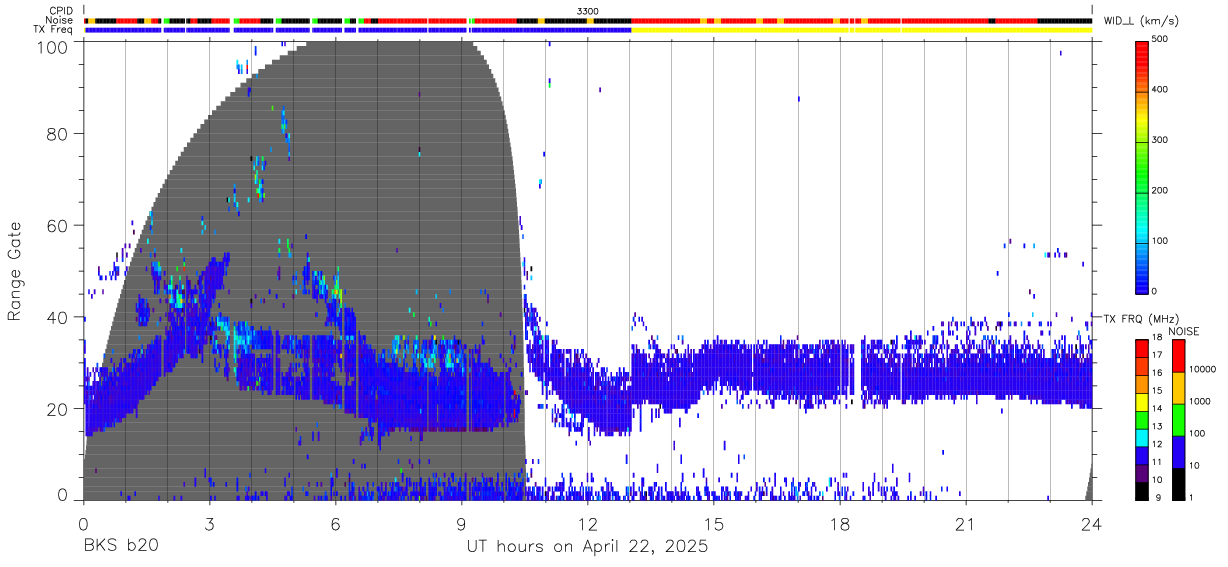Click the blue segment of TX Freq bar
This screenshot has height=567, width=1228.
357,30
